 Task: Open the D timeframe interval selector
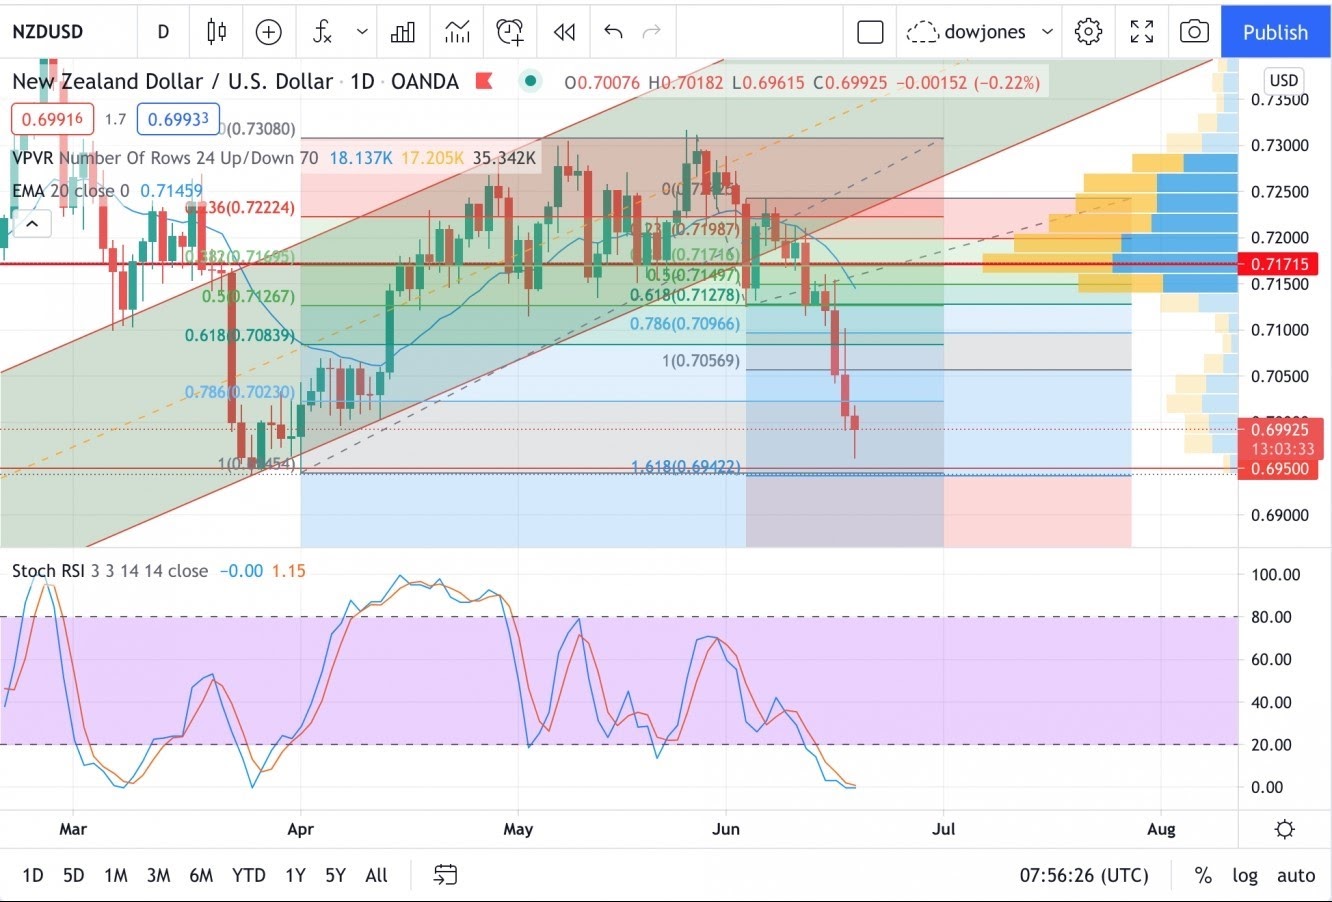(x=163, y=32)
